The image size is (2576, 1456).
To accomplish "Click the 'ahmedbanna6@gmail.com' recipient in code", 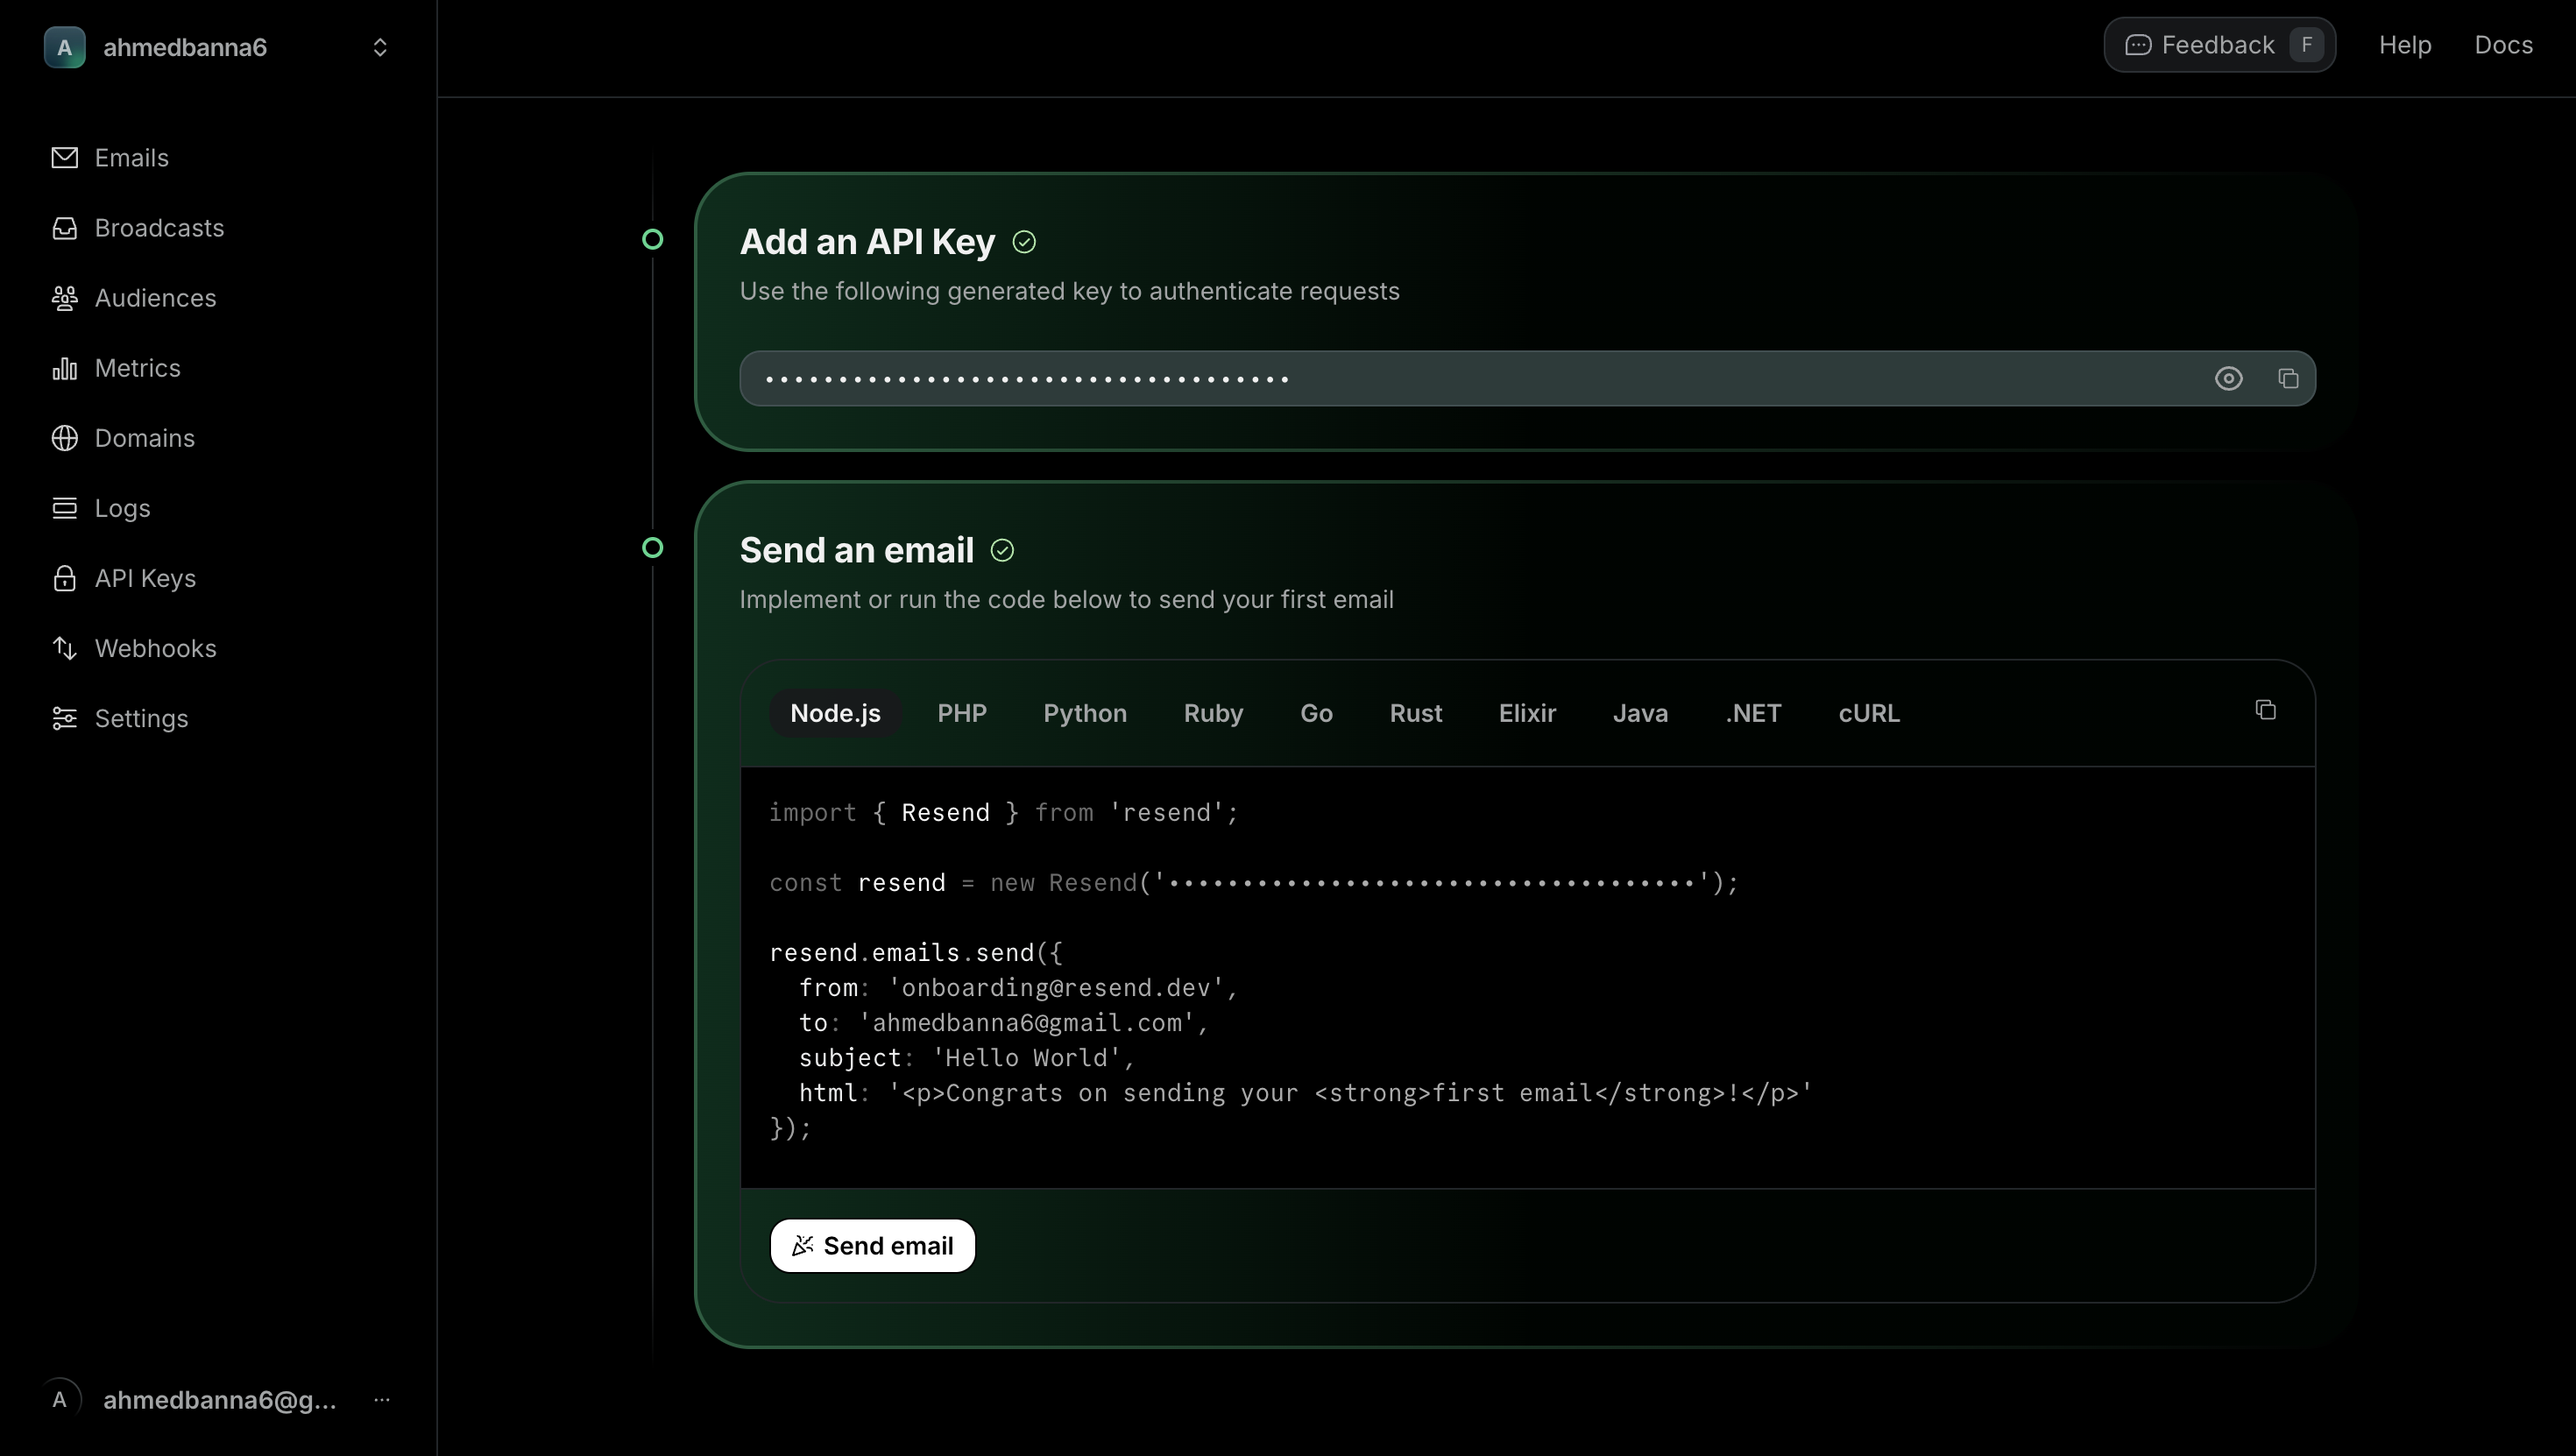I will pos(1026,1023).
